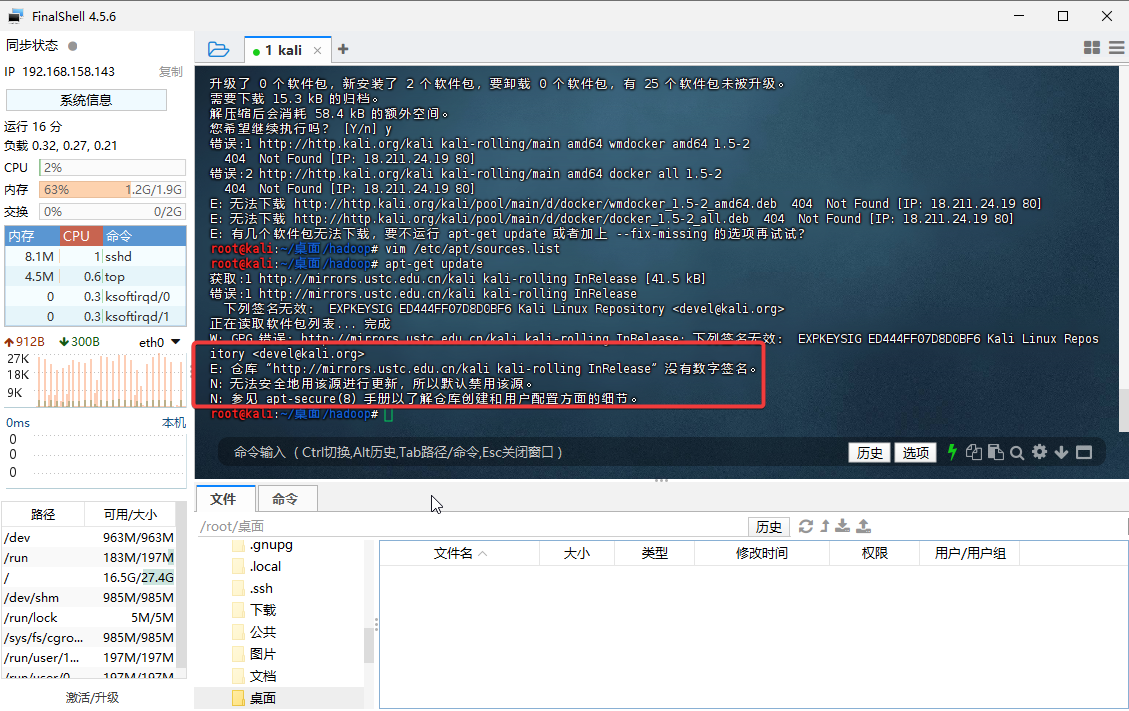Select the /run/lock disk row
The height and width of the screenshot is (711, 1129).
(x=89, y=617)
